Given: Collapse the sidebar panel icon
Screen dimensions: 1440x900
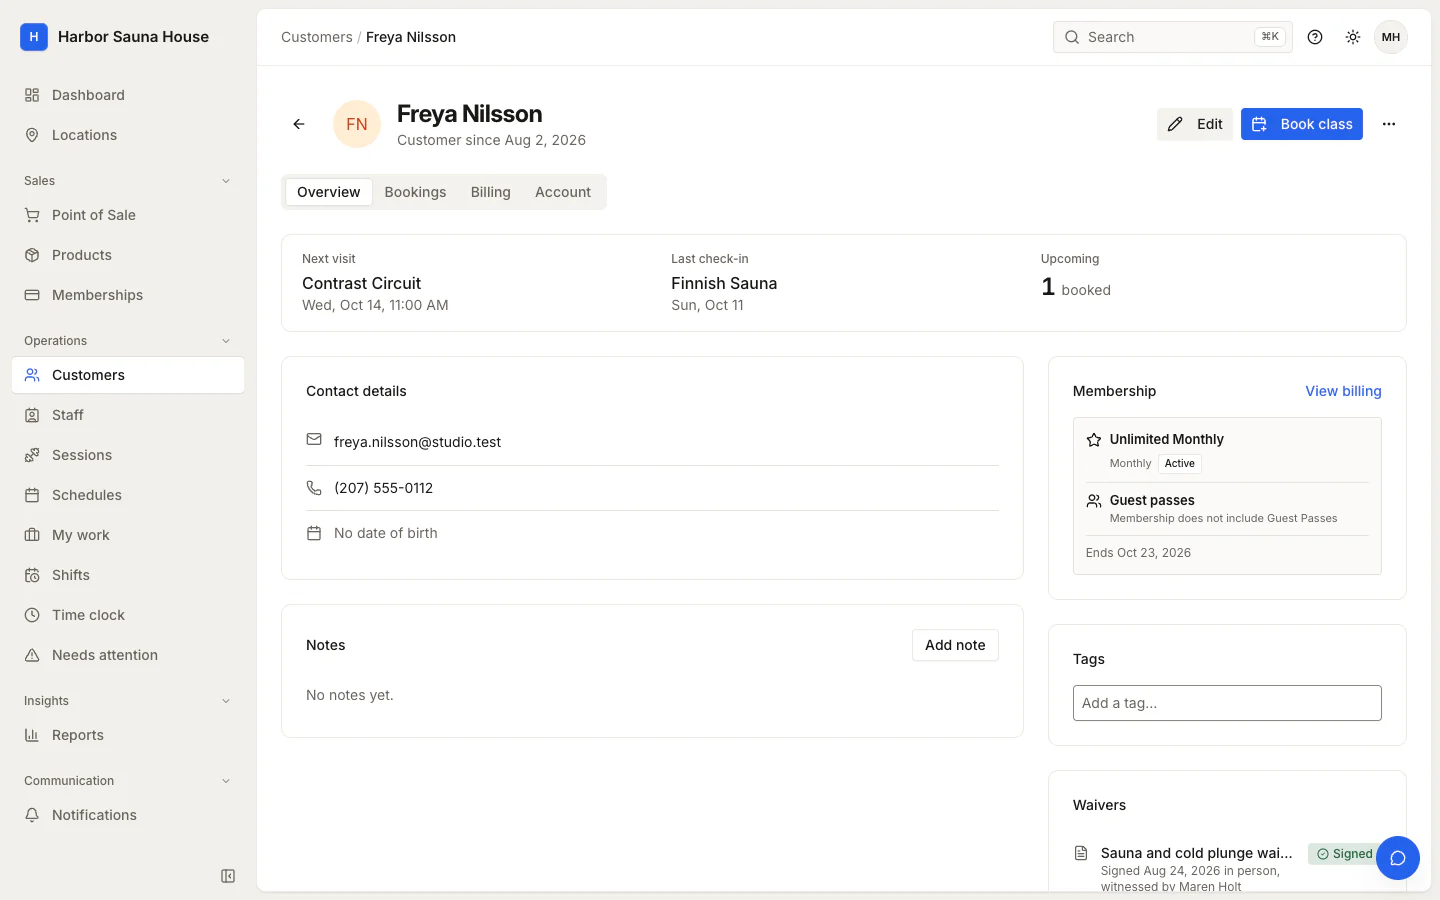Looking at the screenshot, I should [228, 876].
